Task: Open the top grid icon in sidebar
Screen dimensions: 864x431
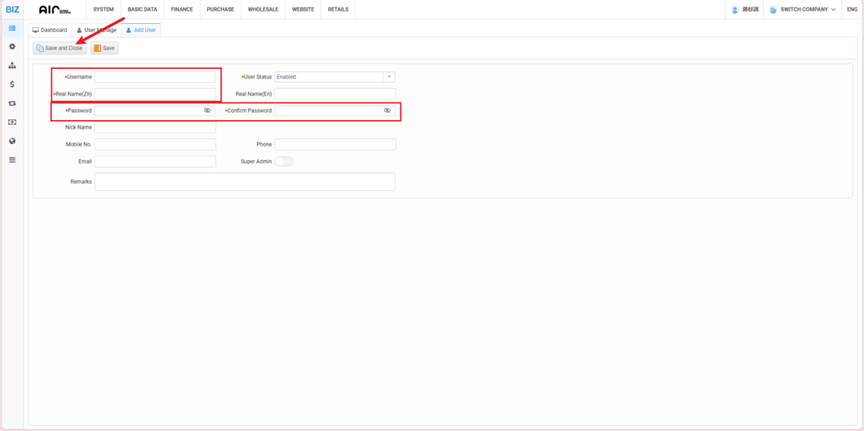Action: [x=12, y=28]
